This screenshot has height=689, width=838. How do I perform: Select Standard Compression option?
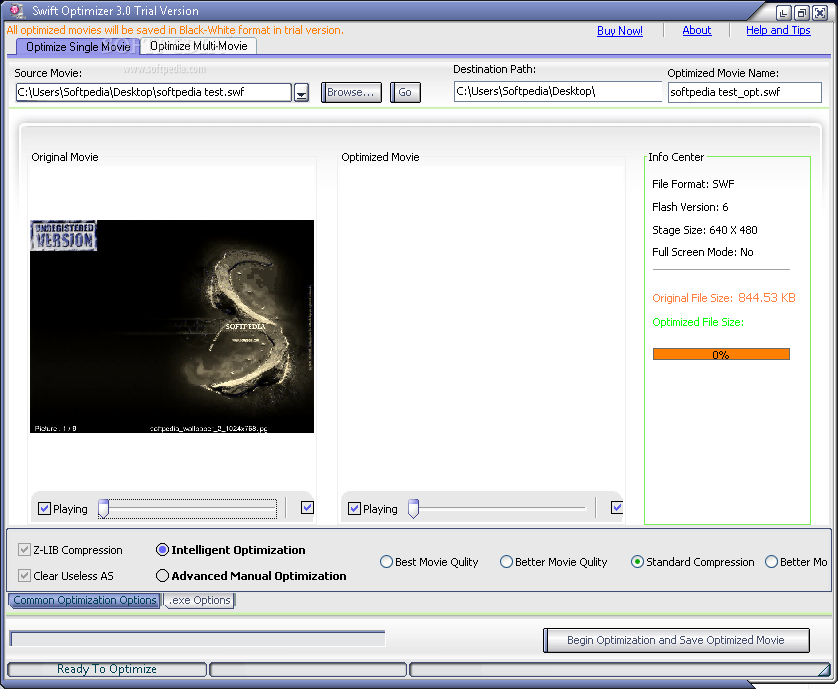pyautogui.click(x=637, y=562)
